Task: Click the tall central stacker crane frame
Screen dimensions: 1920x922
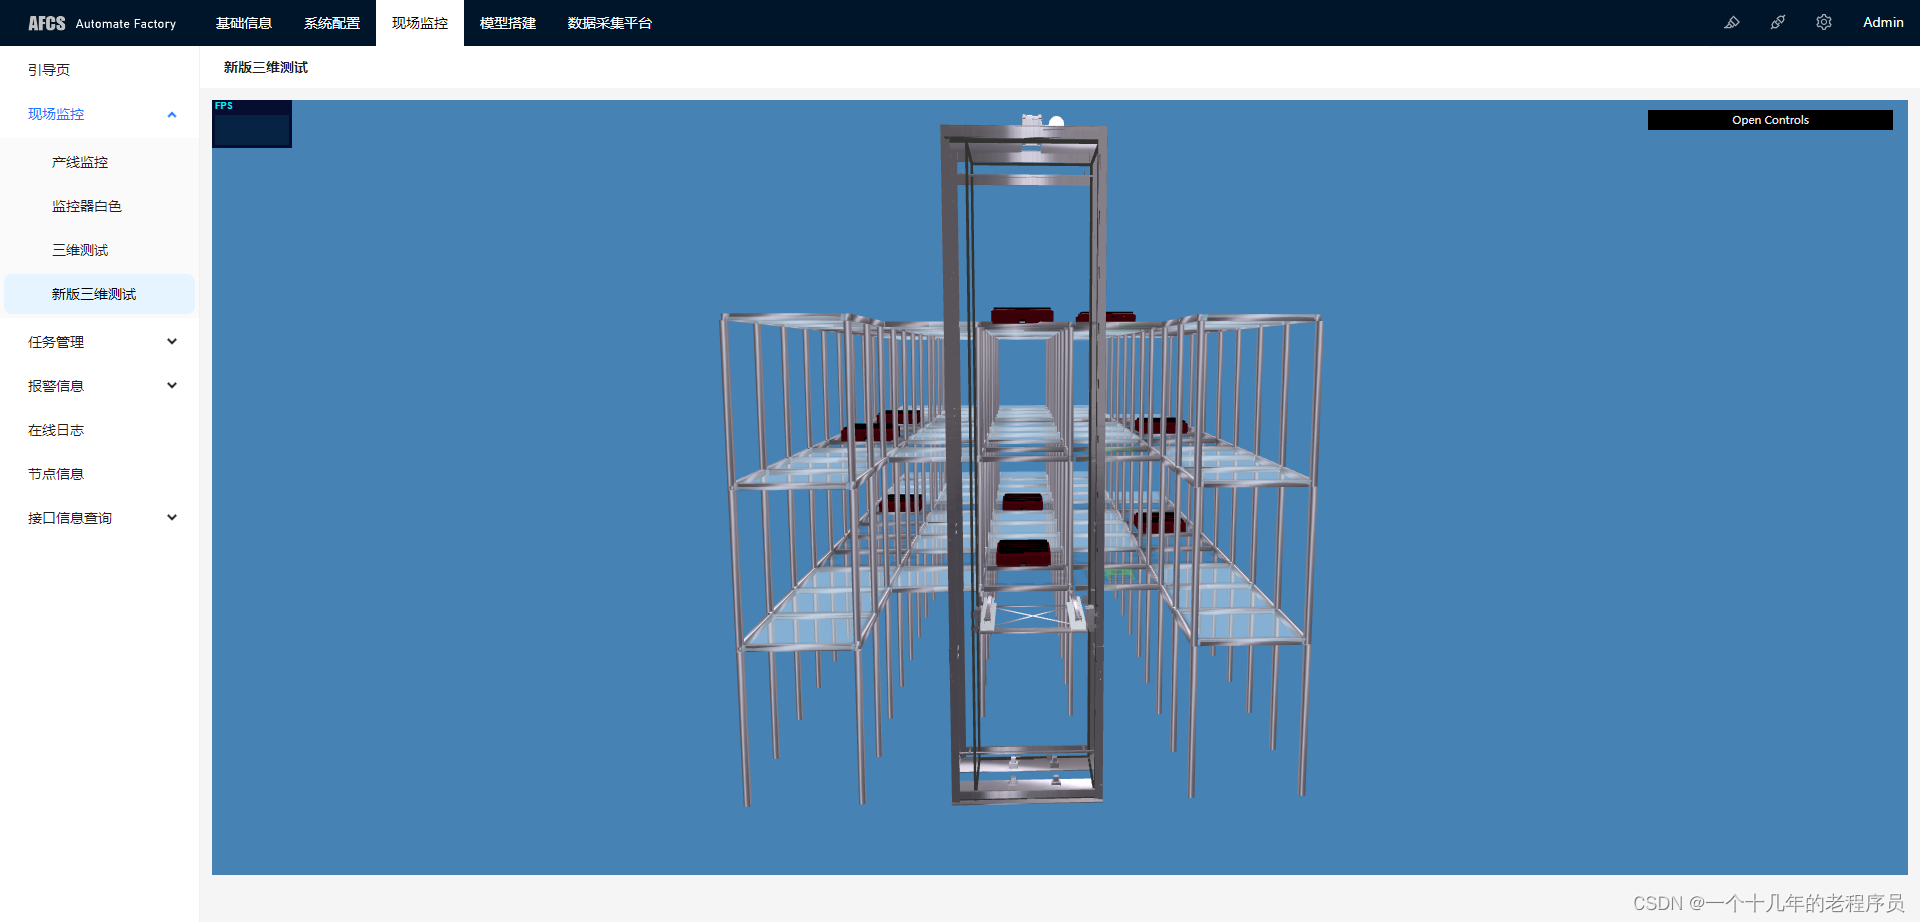Action: 1024,462
